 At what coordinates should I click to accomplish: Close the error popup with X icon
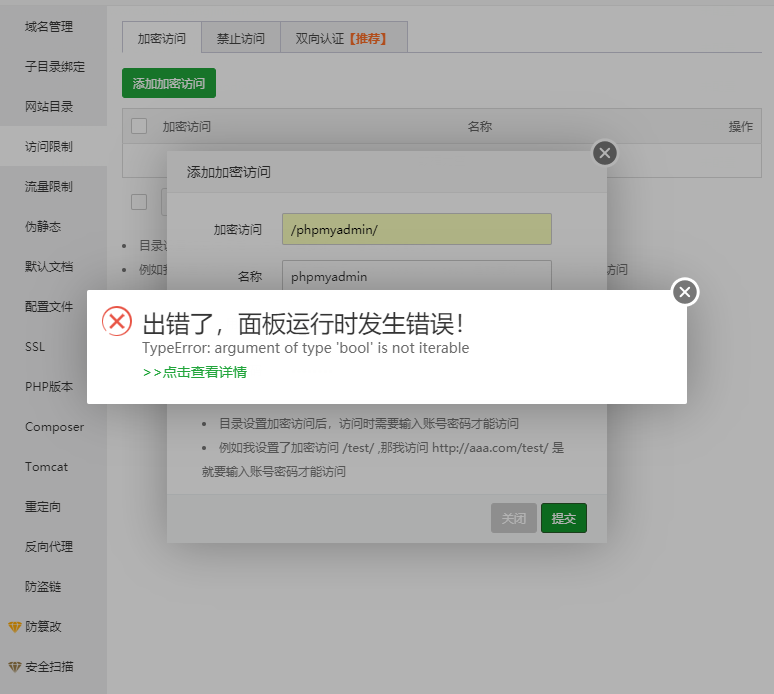tap(685, 292)
